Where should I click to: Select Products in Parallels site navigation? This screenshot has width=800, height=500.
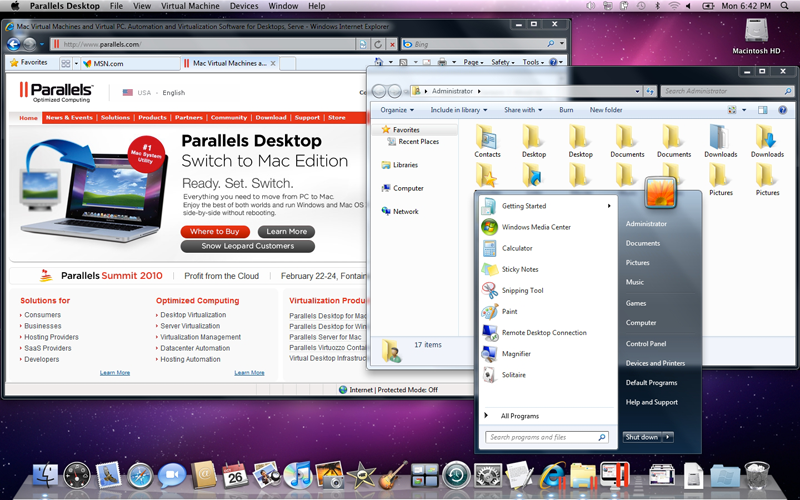coord(152,117)
